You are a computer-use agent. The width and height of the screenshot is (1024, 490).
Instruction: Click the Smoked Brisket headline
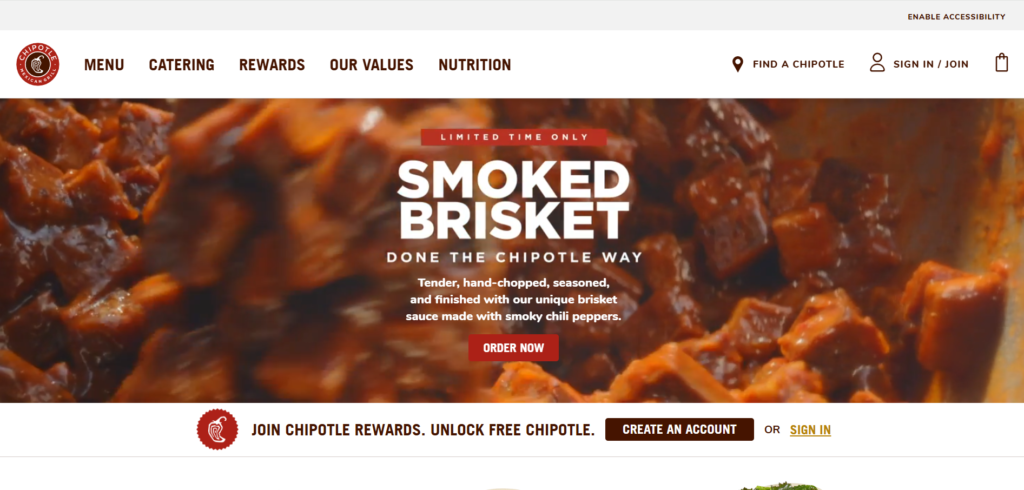coord(513,201)
